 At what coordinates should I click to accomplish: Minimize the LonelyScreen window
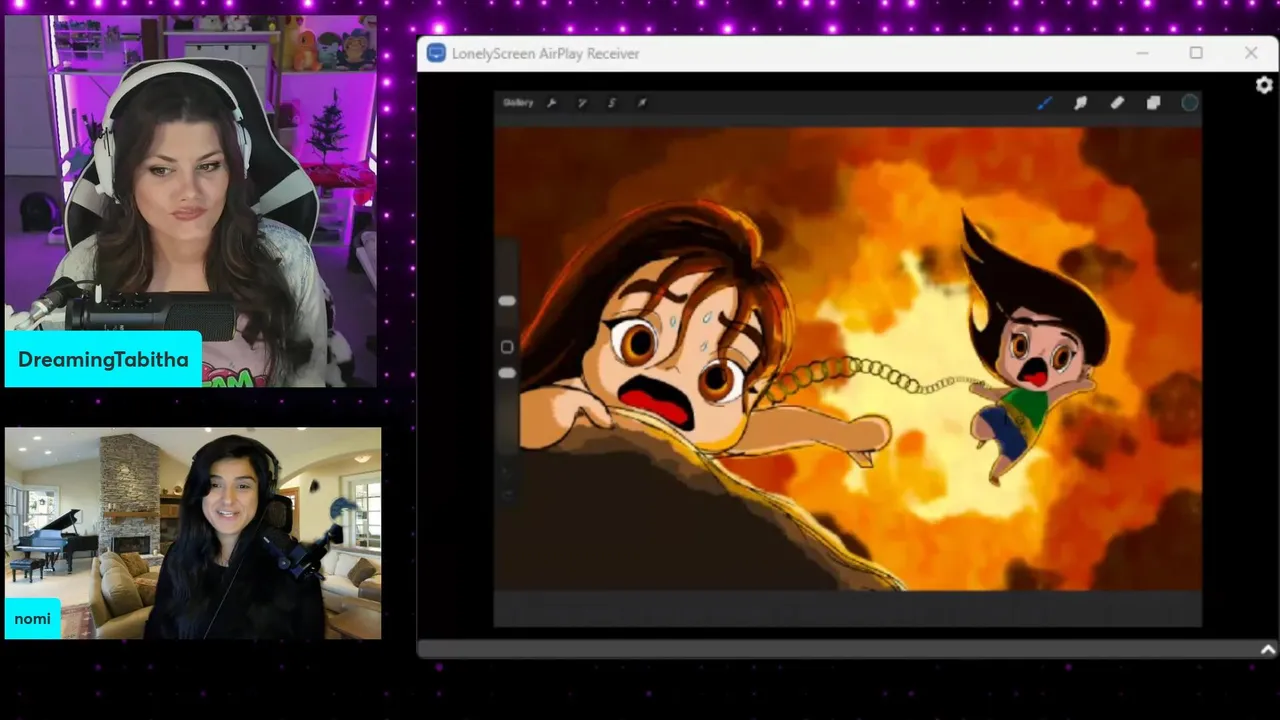click(1142, 53)
